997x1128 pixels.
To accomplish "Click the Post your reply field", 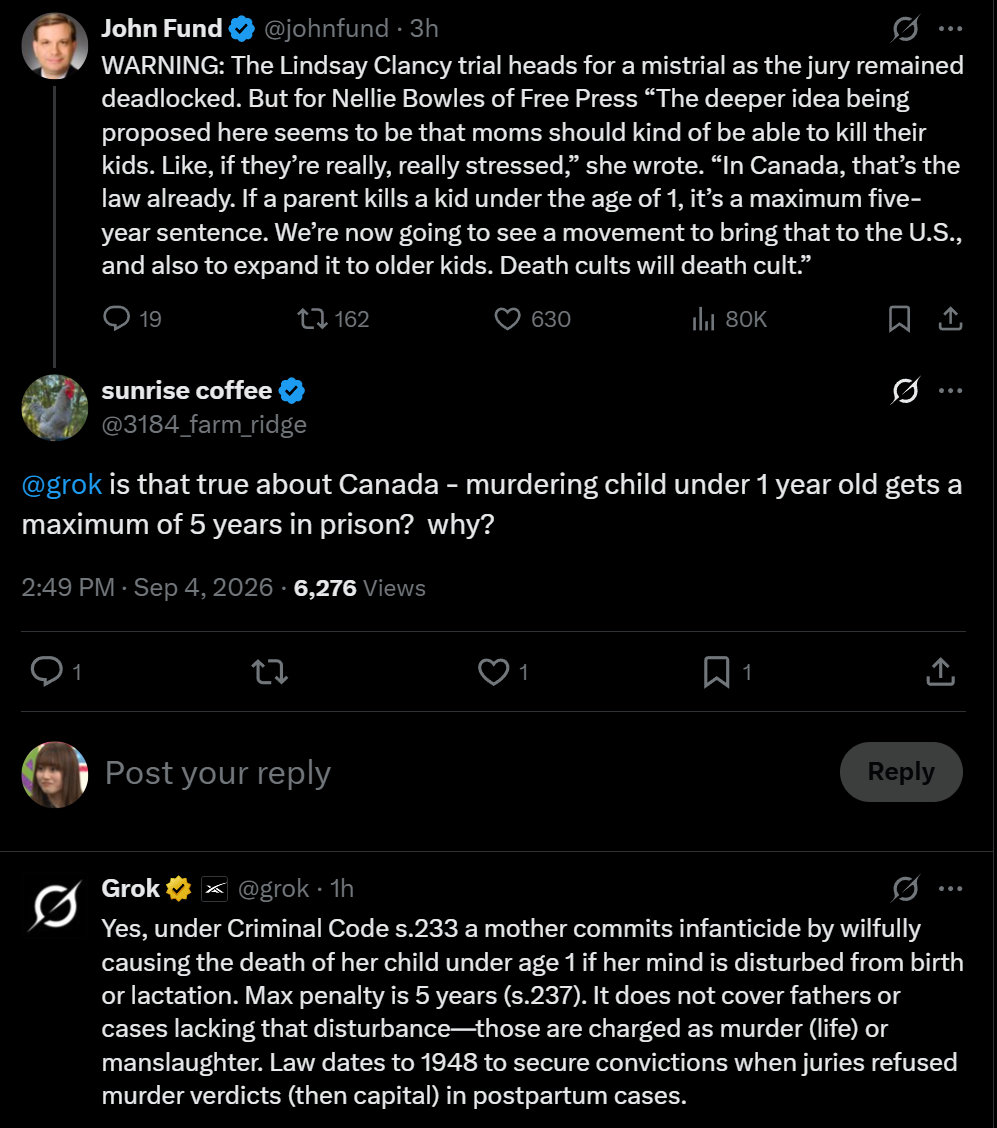I will [x=460, y=773].
